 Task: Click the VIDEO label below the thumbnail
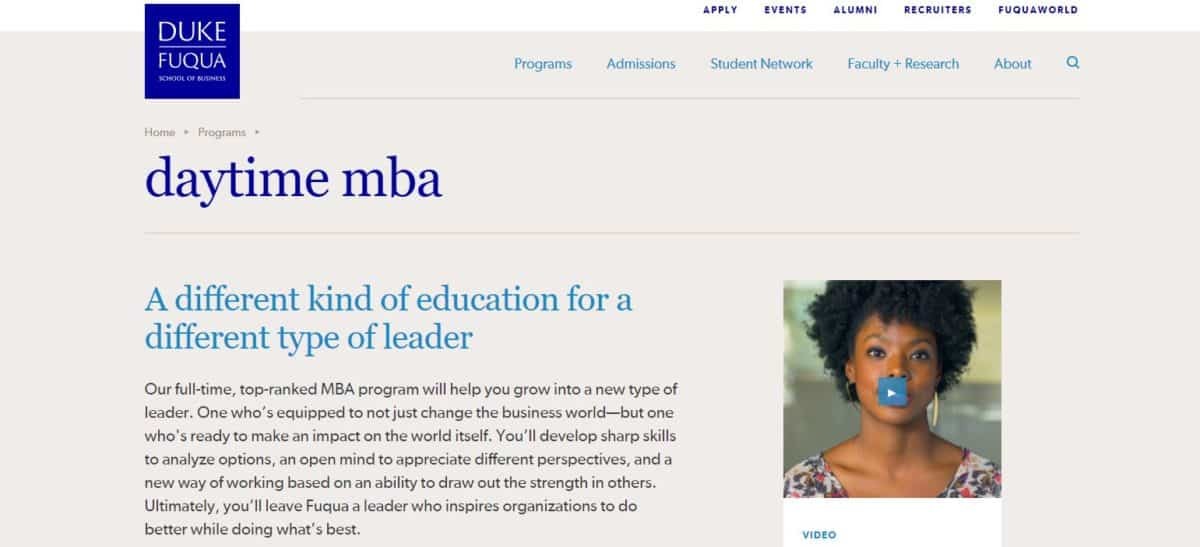pyautogui.click(x=819, y=535)
